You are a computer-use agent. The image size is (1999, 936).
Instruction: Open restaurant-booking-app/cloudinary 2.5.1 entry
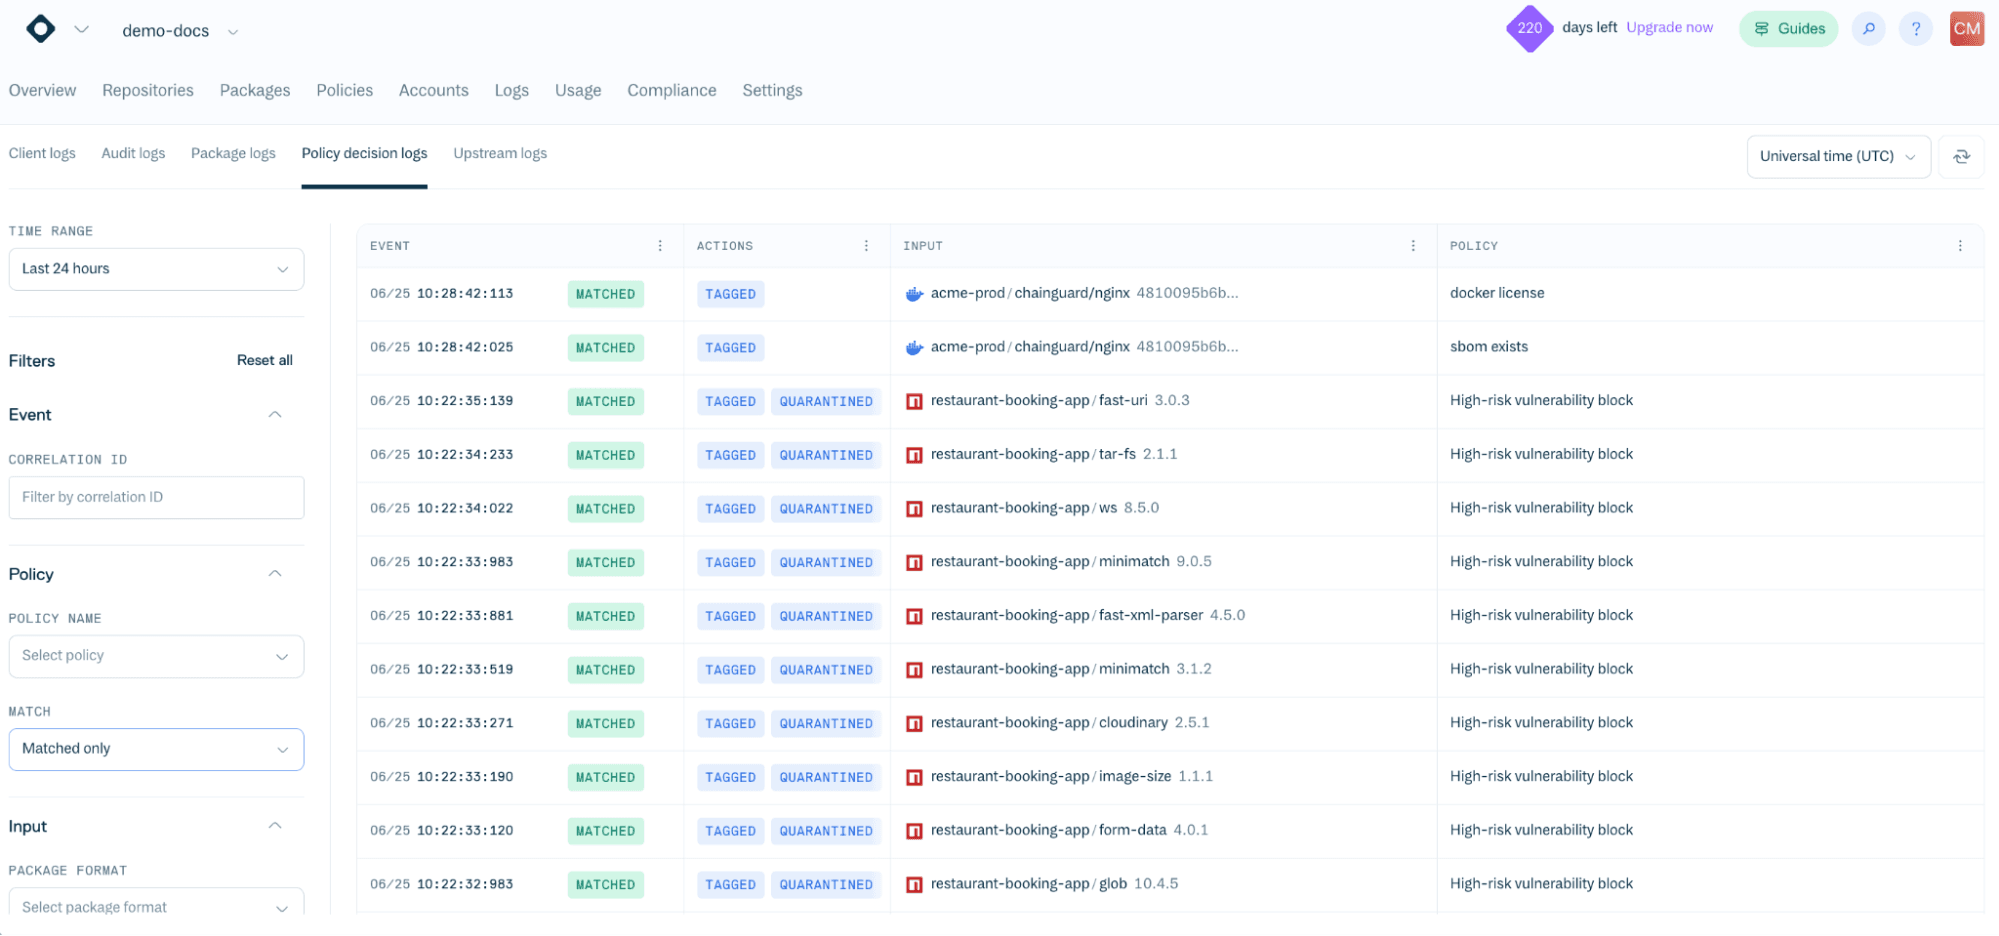point(1069,723)
